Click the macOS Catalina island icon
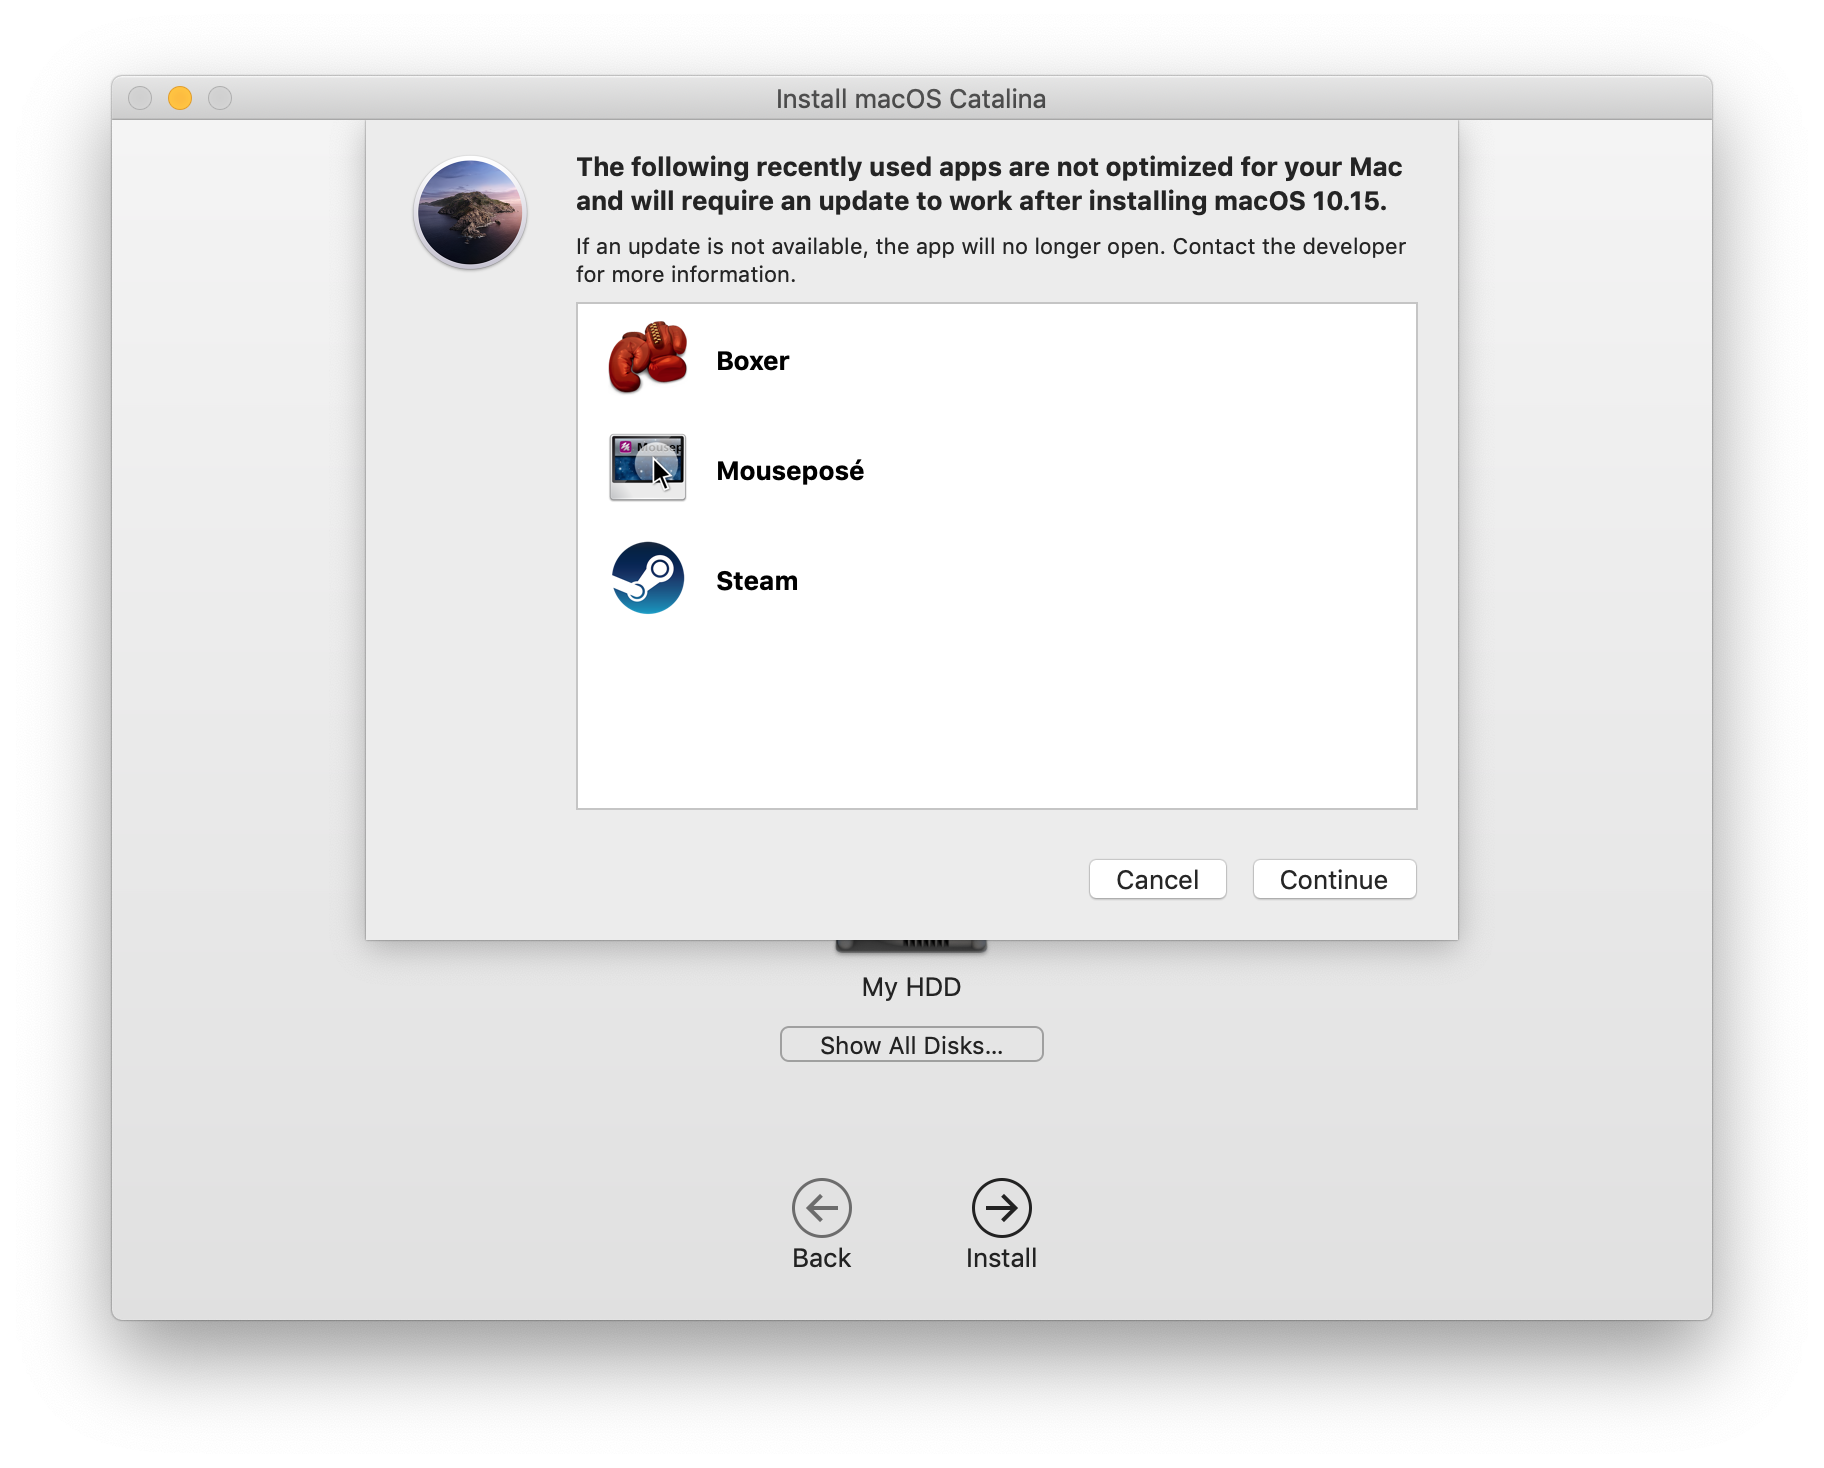This screenshot has width=1824, height=1468. tap(470, 213)
